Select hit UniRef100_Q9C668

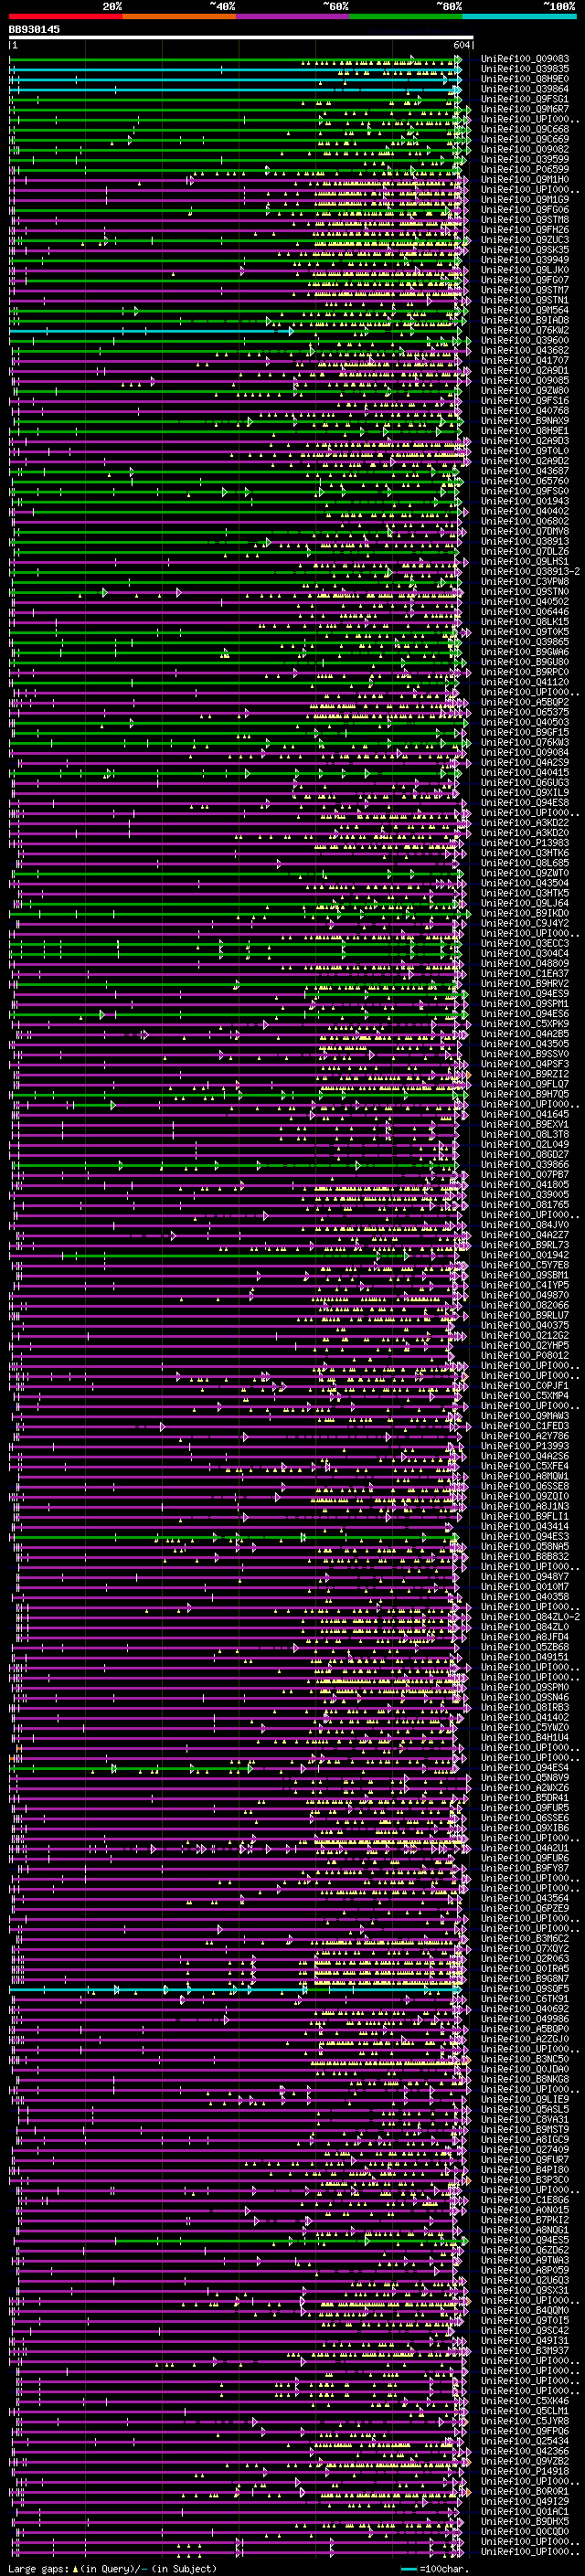525,129
